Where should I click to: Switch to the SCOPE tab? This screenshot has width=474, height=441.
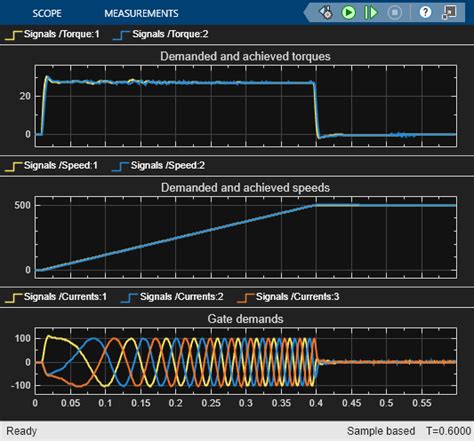coord(47,13)
